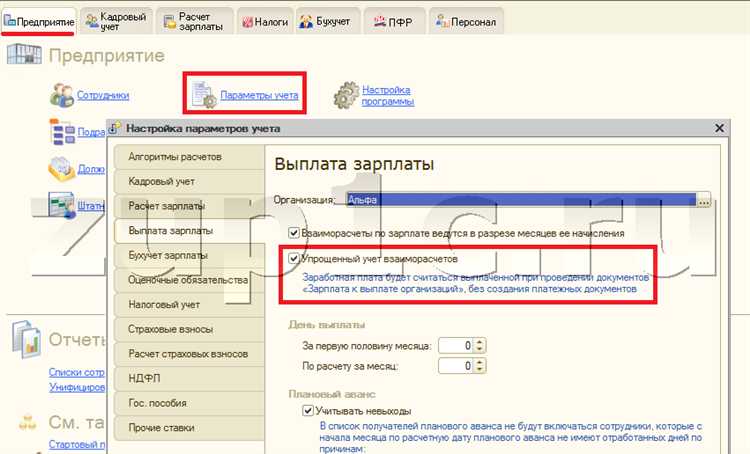Open the Кадровый учет tab
This screenshot has height=454, width=750.
click(x=117, y=22)
